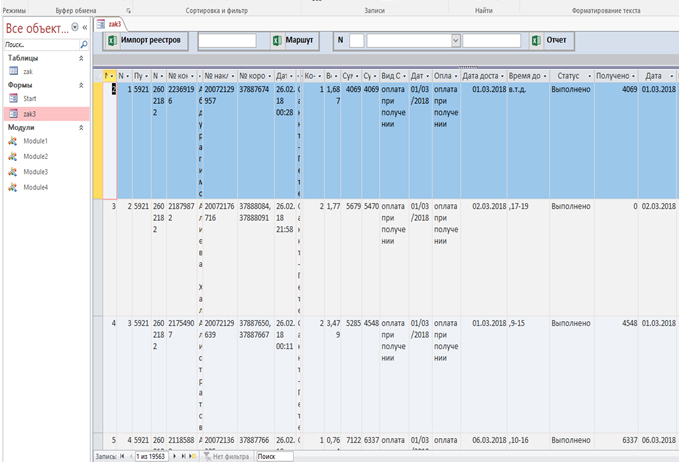Open the Статус column filter dropdown

point(589,76)
